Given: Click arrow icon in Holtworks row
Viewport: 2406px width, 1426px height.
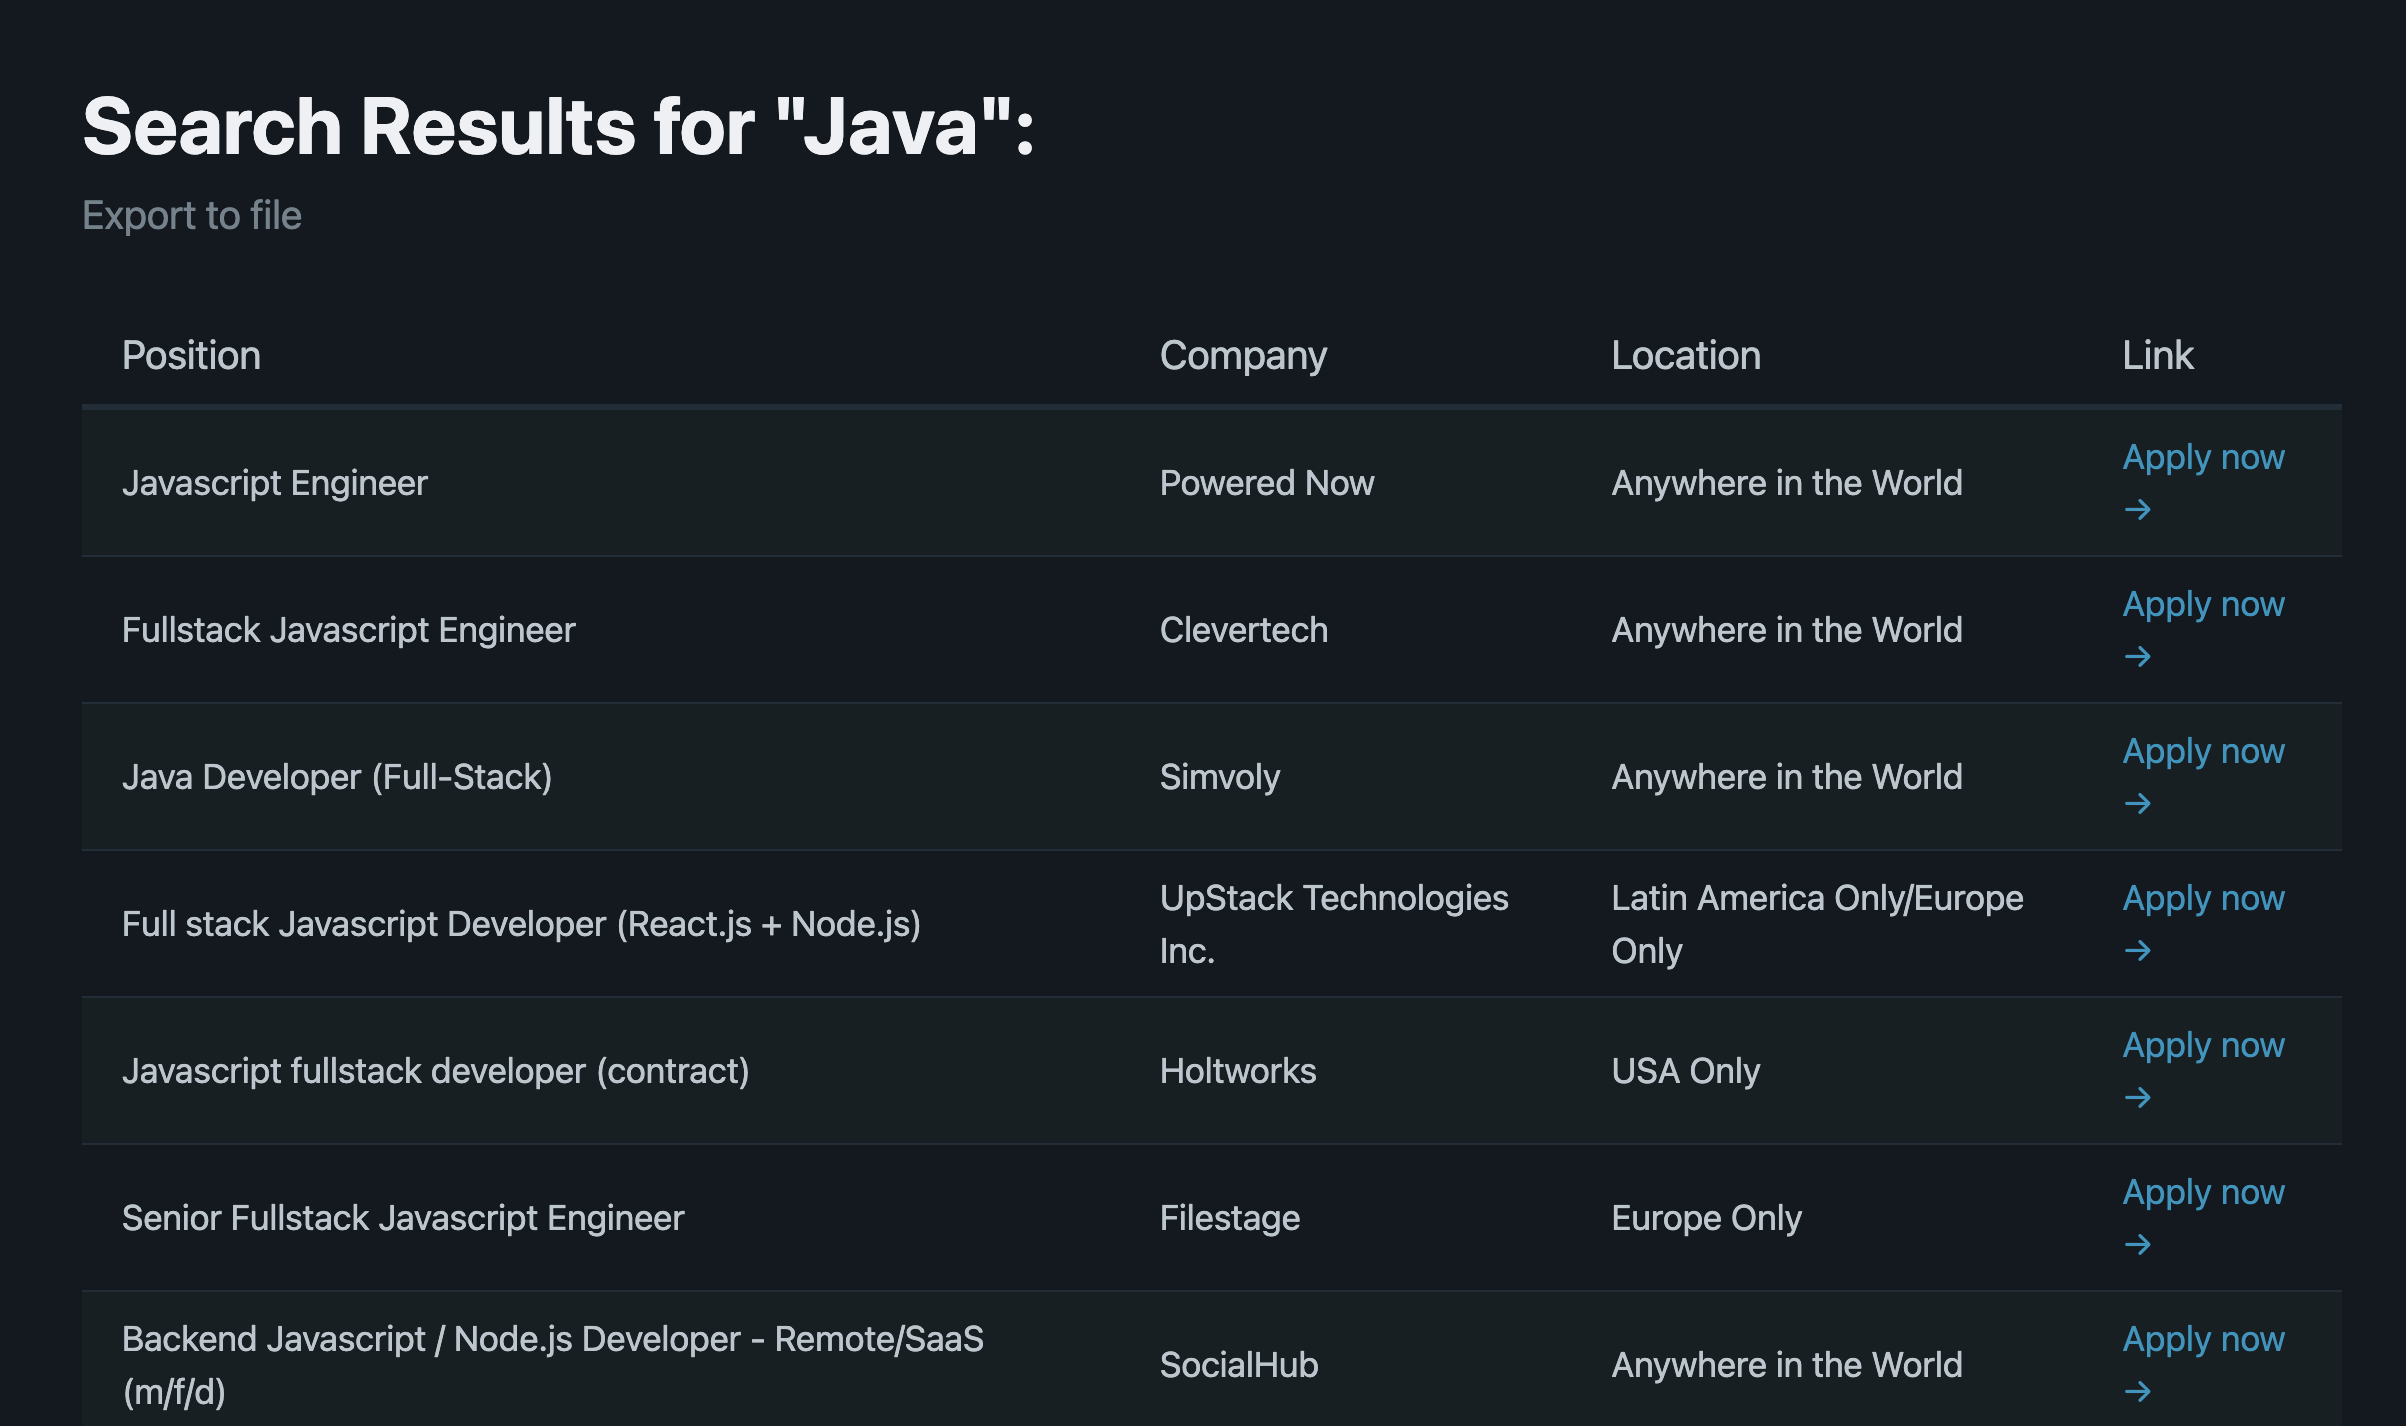Looking at the screenshot, I should coord(2137,1098).
